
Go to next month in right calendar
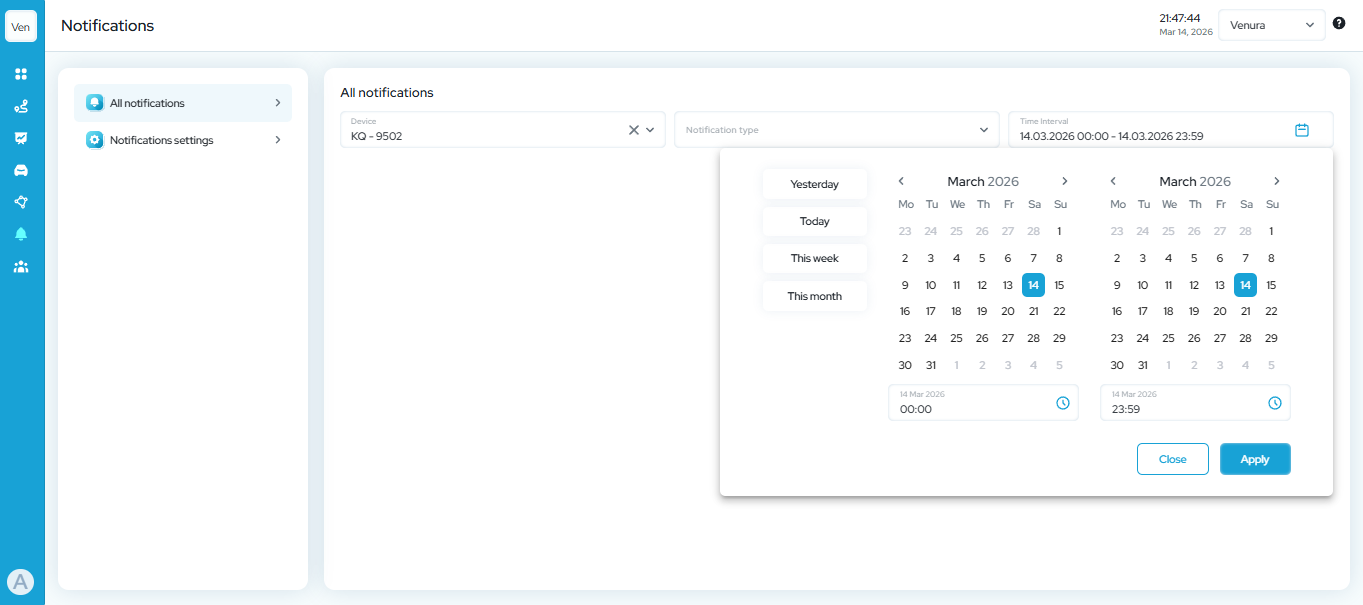point(1277,181)
